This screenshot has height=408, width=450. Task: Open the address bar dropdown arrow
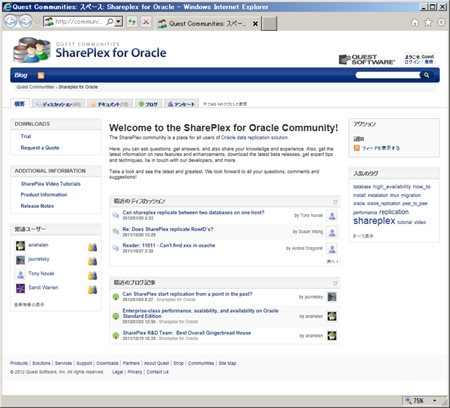tap(118, 22)
